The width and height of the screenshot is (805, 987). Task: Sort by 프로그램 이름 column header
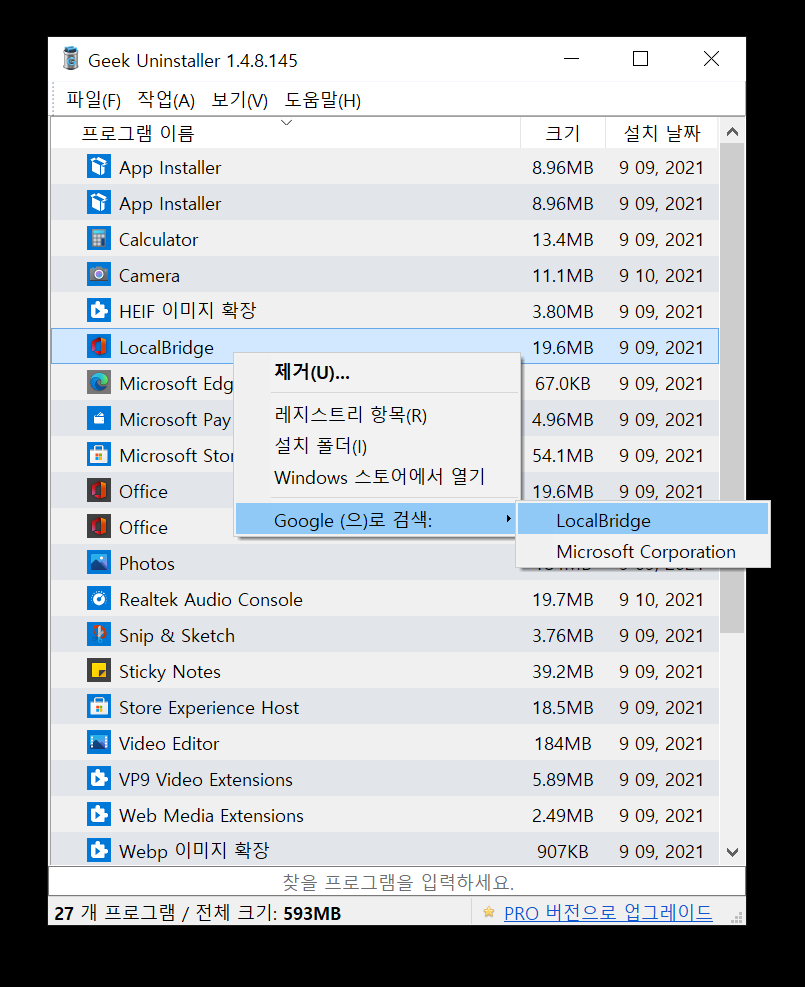pos(286,133)
